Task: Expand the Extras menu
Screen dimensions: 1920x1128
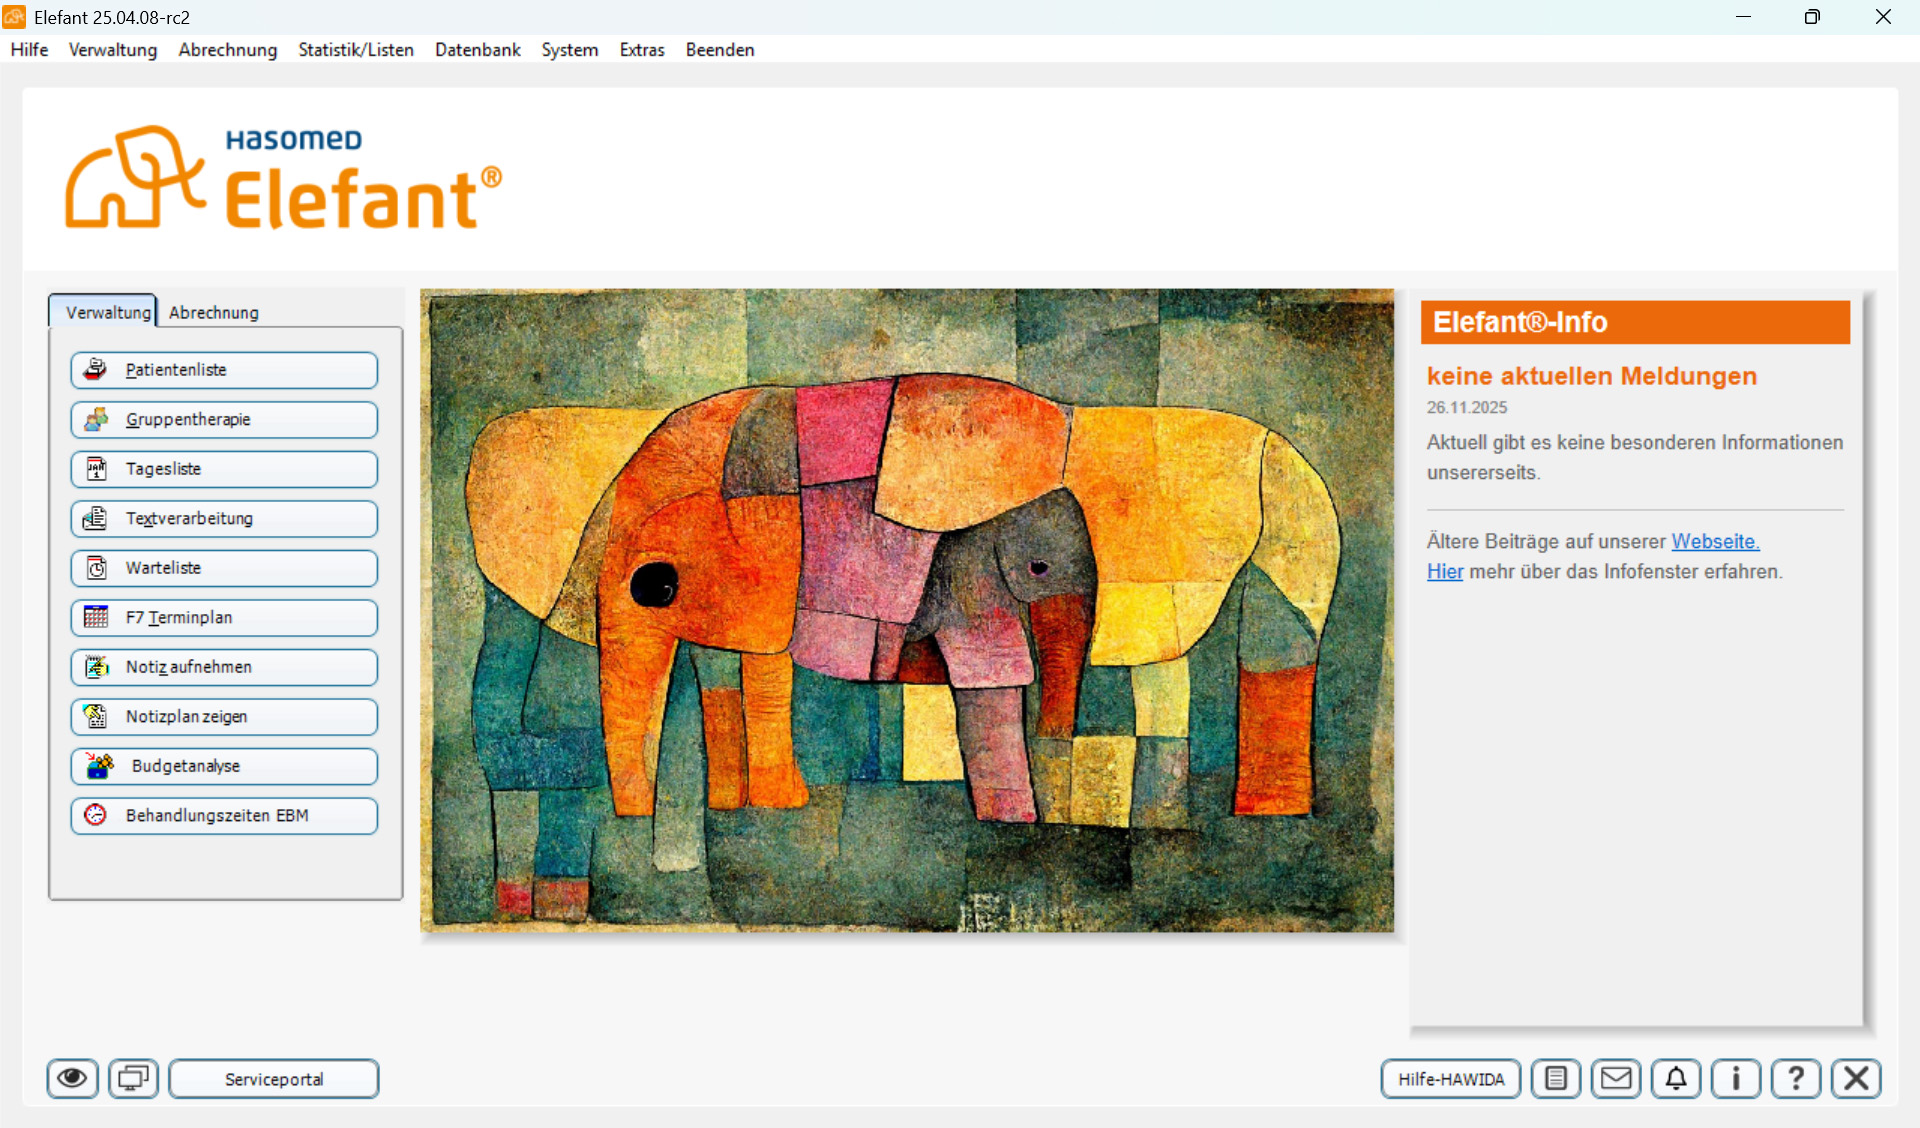Action: point(641,50)
